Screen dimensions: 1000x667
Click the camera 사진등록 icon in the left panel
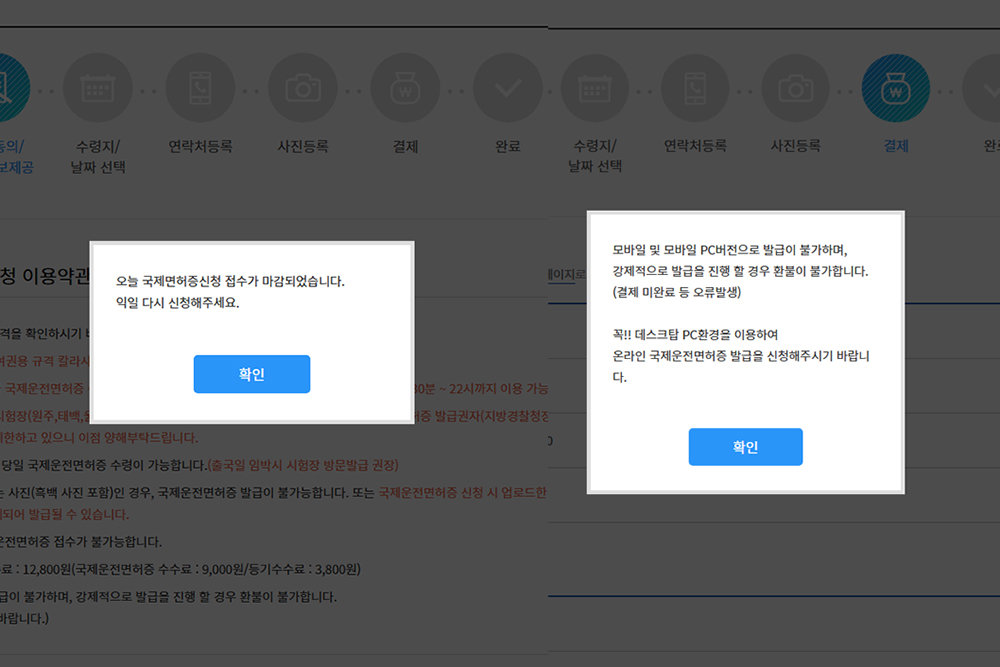[x=303, y=88]
